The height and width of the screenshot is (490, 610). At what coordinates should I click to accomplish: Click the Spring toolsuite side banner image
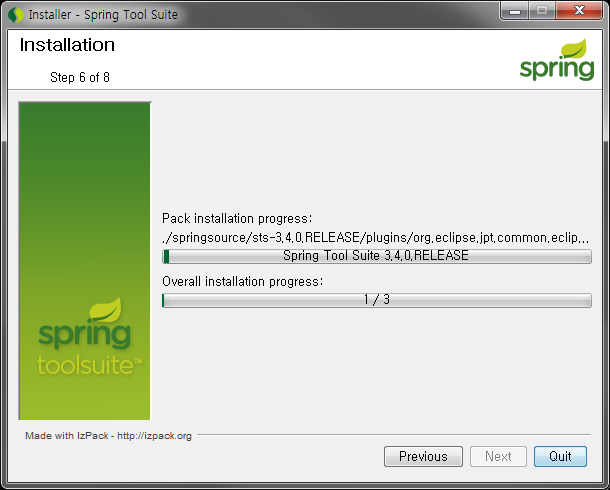(84, 261)
